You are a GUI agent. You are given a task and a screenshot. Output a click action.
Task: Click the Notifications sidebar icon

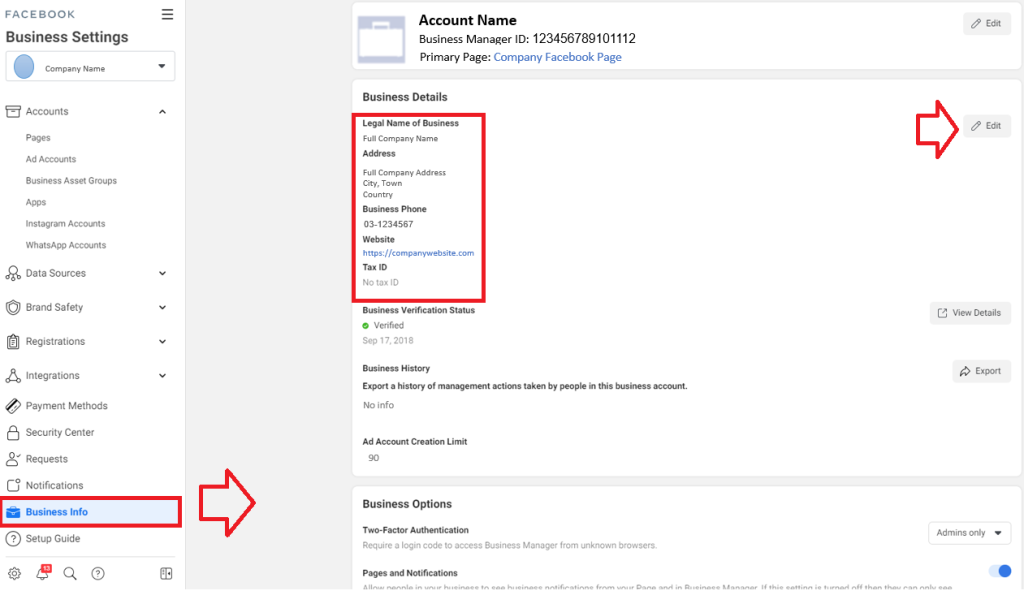tap(13, 485)
